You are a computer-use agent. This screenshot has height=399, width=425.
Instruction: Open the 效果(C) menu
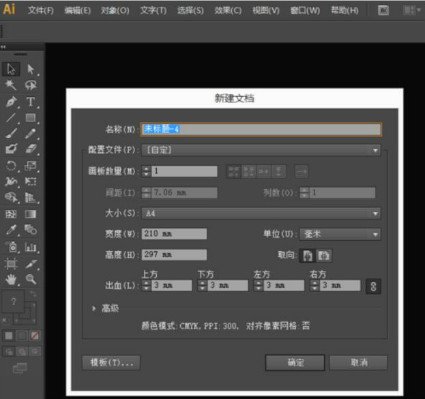pos(228,10)
